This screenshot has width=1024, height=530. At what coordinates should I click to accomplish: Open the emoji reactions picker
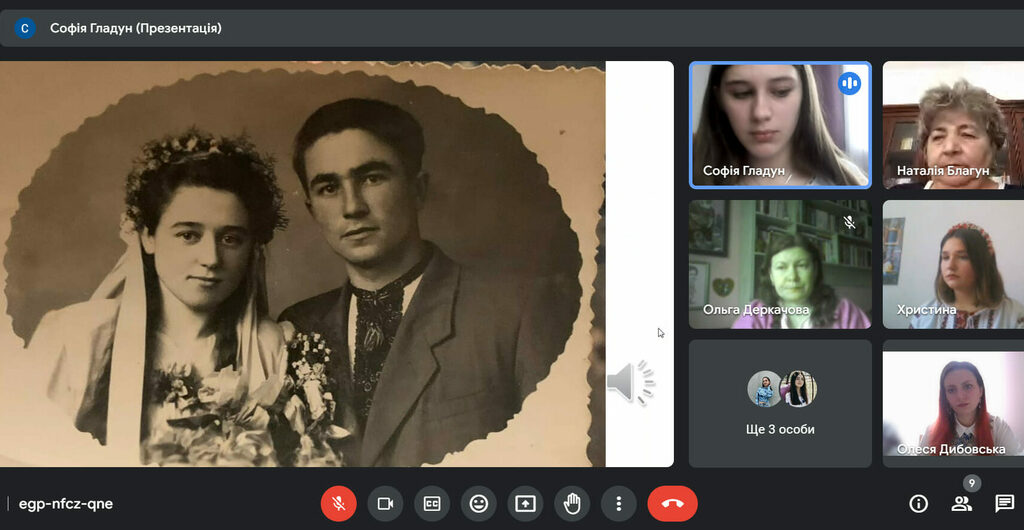click(x=479, y=503)
